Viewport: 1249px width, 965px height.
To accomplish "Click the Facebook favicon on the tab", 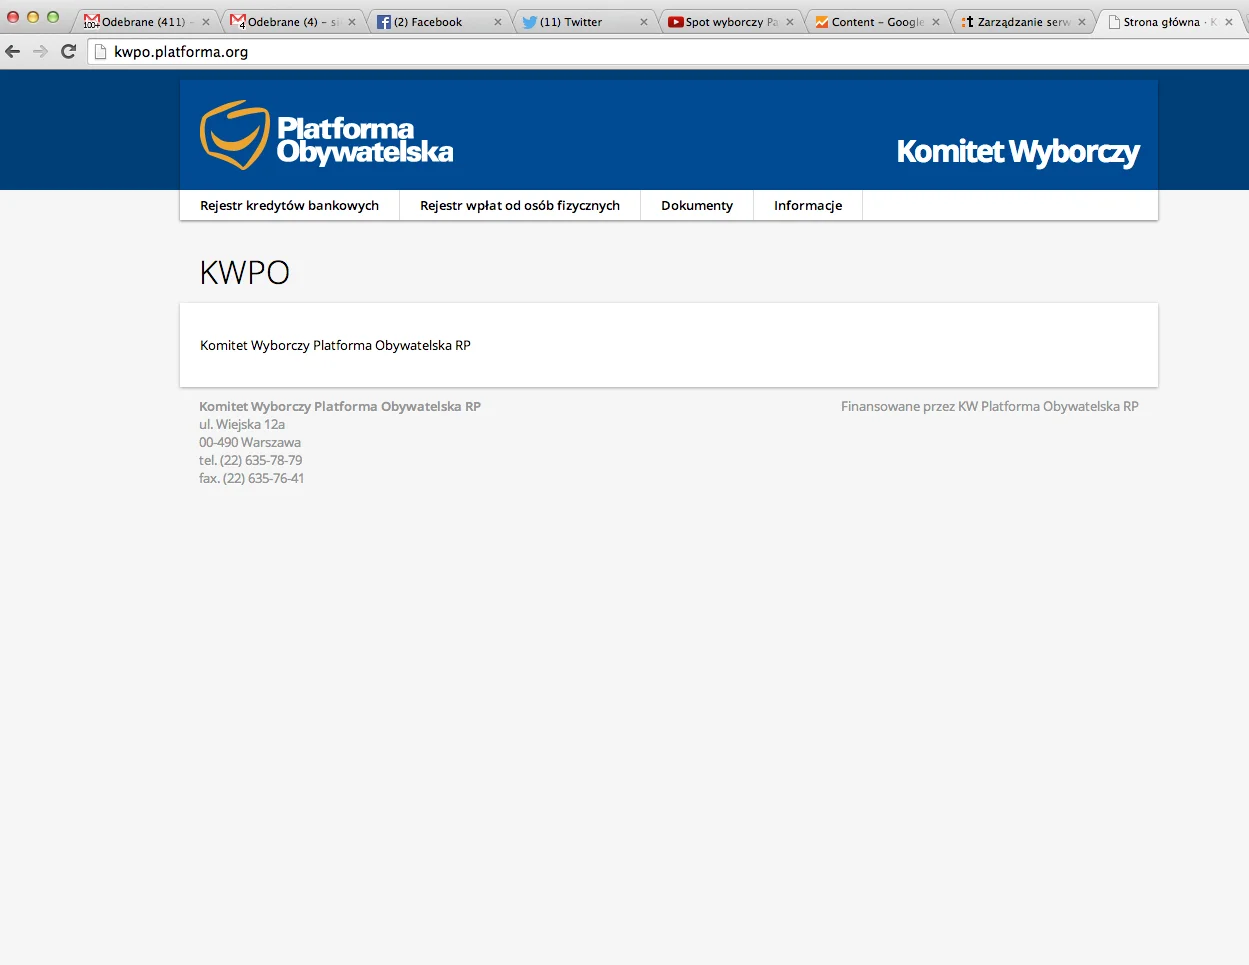I will tap(384, 21).
